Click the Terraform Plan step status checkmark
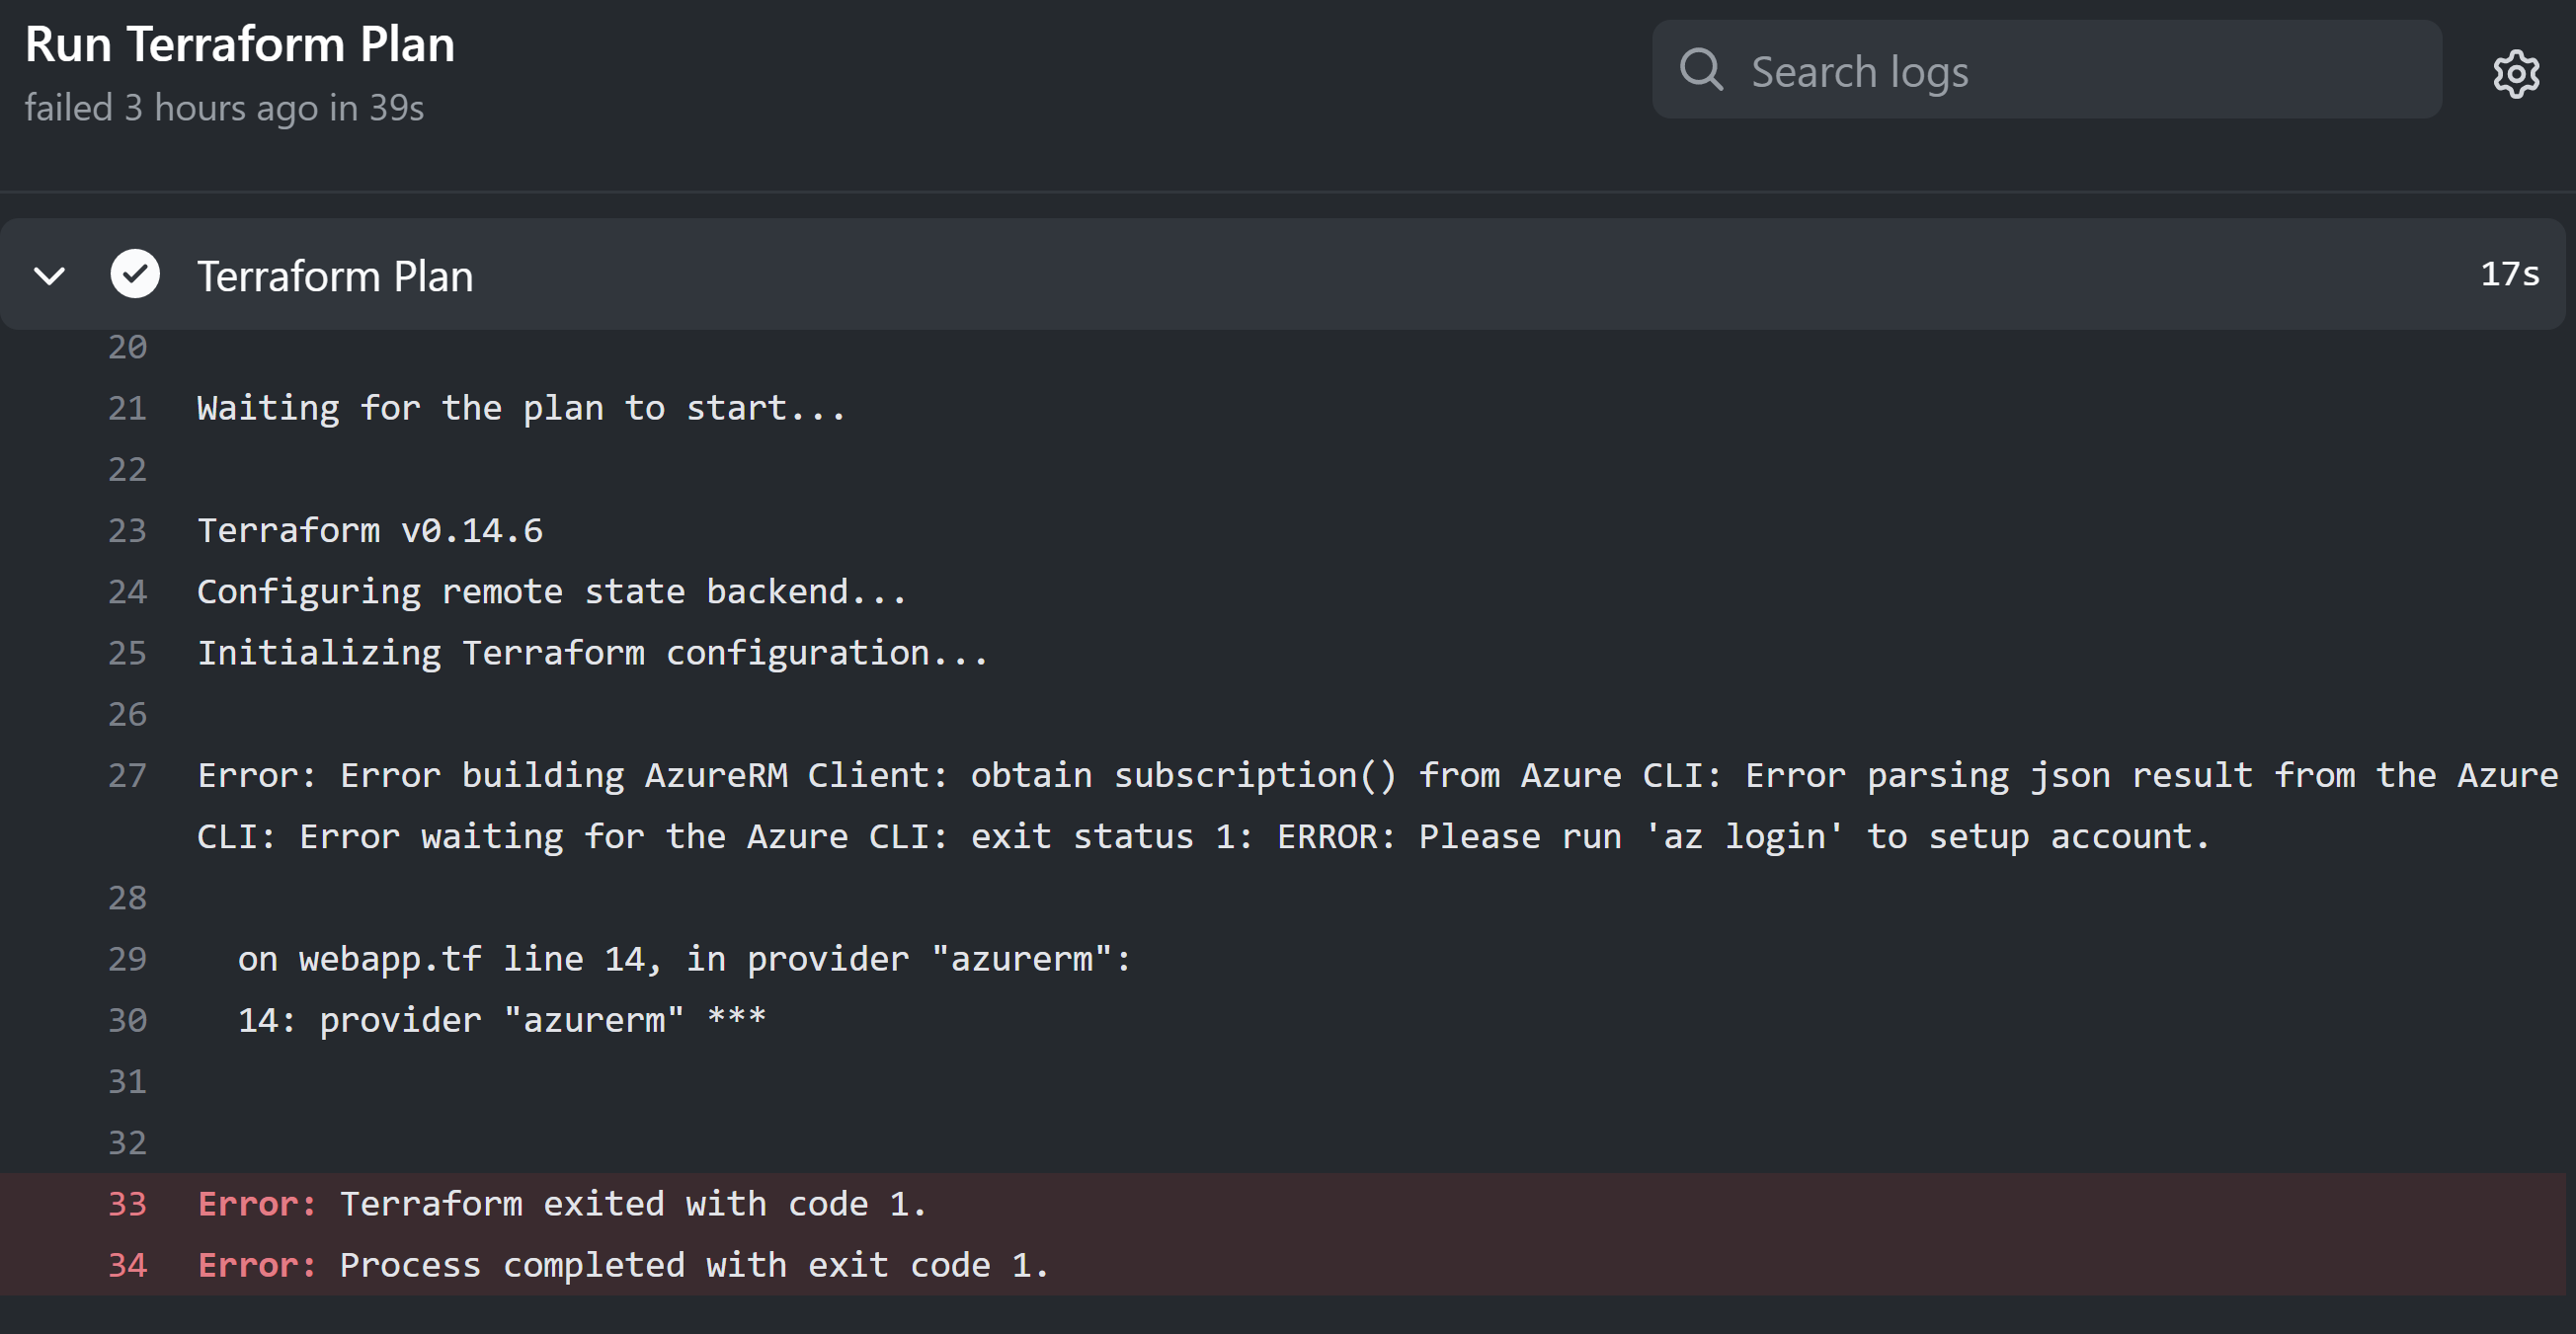The width and height of the screenshot is (2576, 1334). 135,274
